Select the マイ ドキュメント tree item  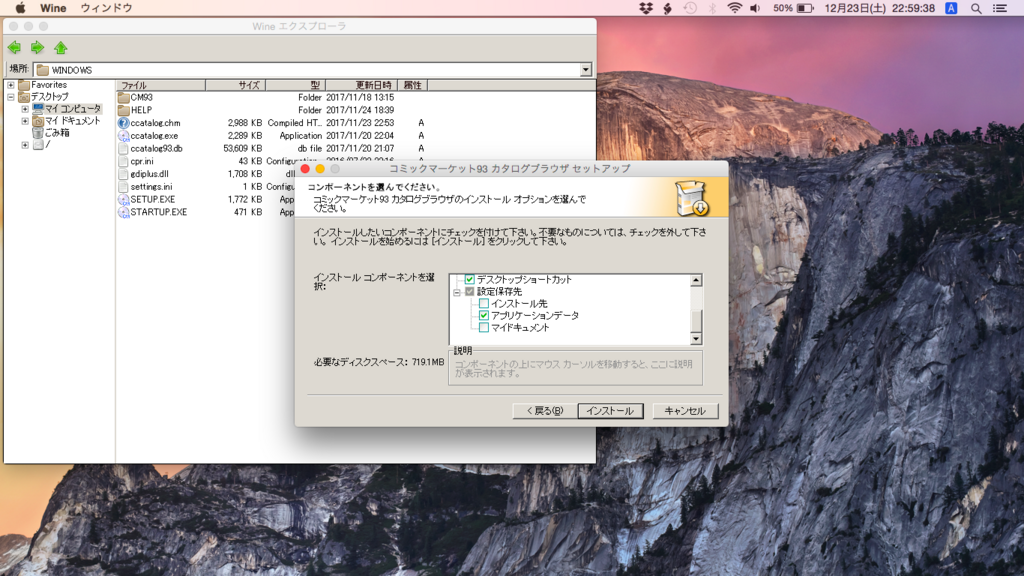[x=72, y=121]
